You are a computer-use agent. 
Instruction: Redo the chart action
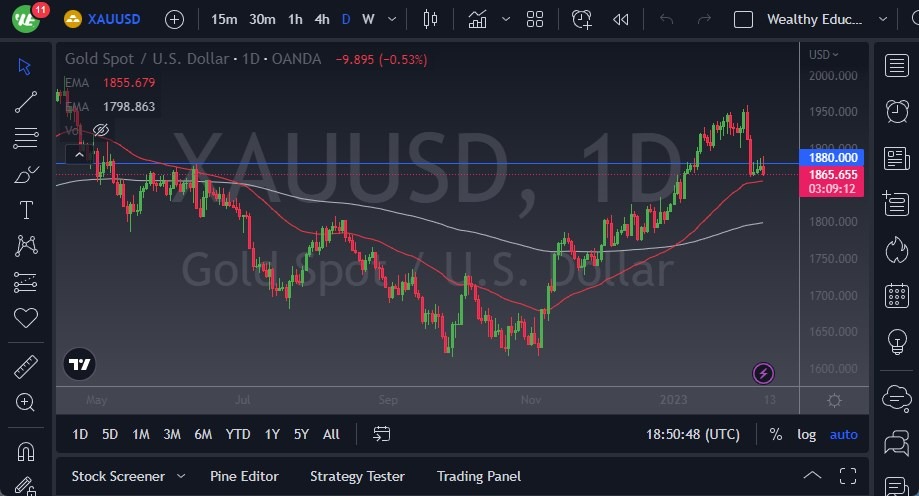click(x=704, y=19)
